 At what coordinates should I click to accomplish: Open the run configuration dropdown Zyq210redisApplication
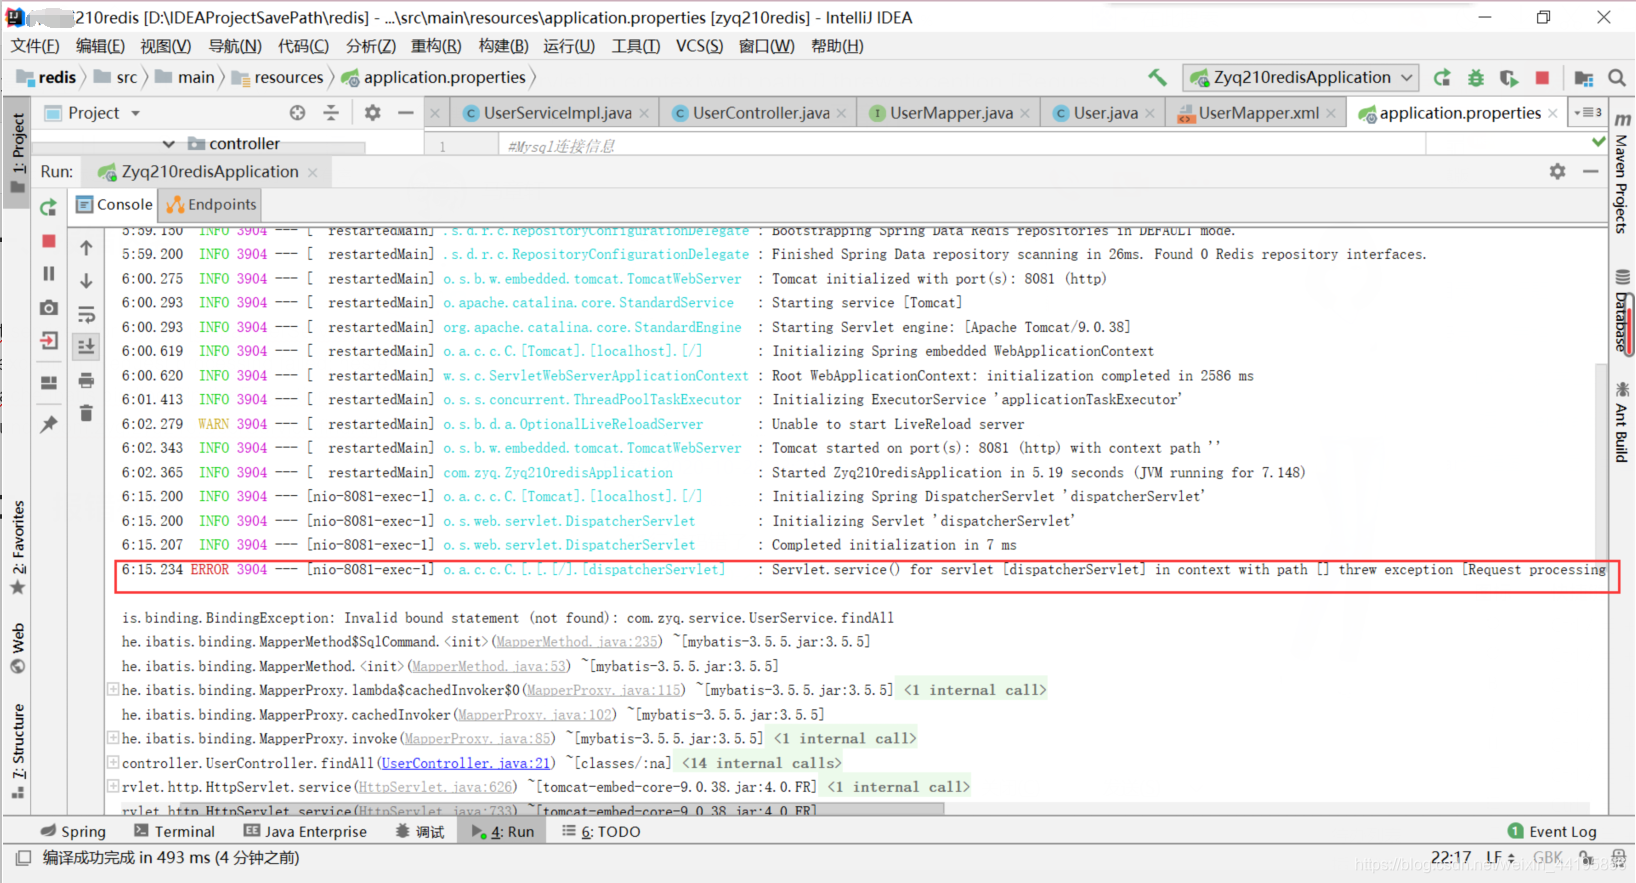click(1302, 77)
